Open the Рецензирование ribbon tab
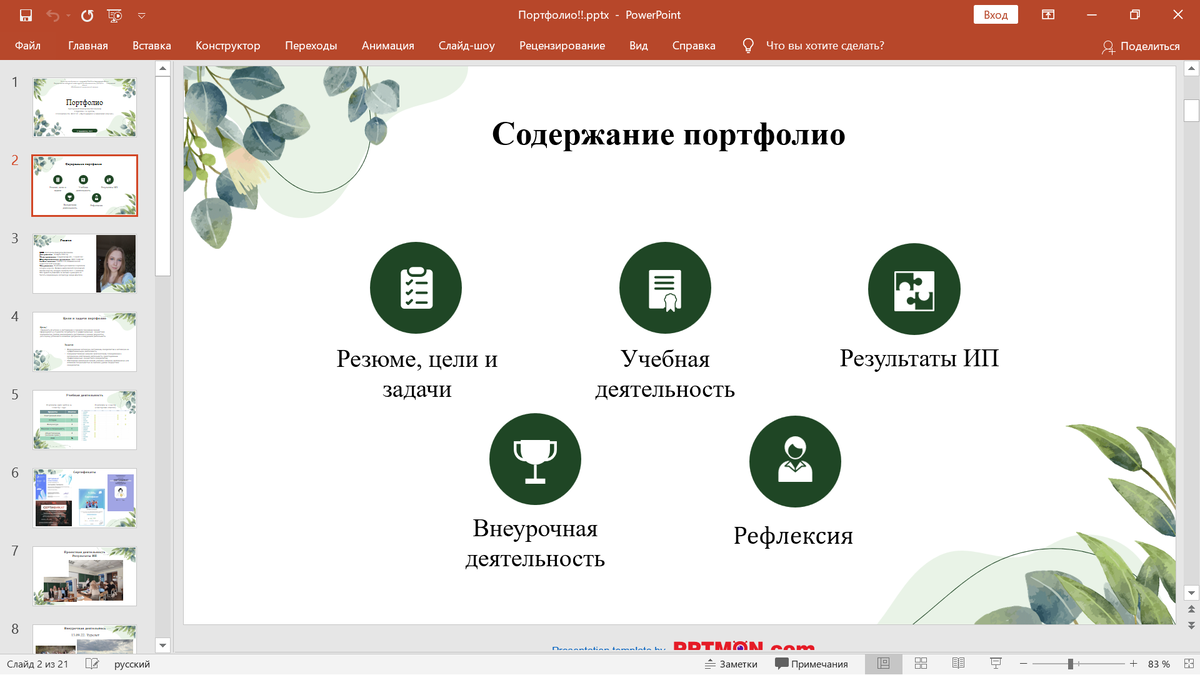 [562, 46]
